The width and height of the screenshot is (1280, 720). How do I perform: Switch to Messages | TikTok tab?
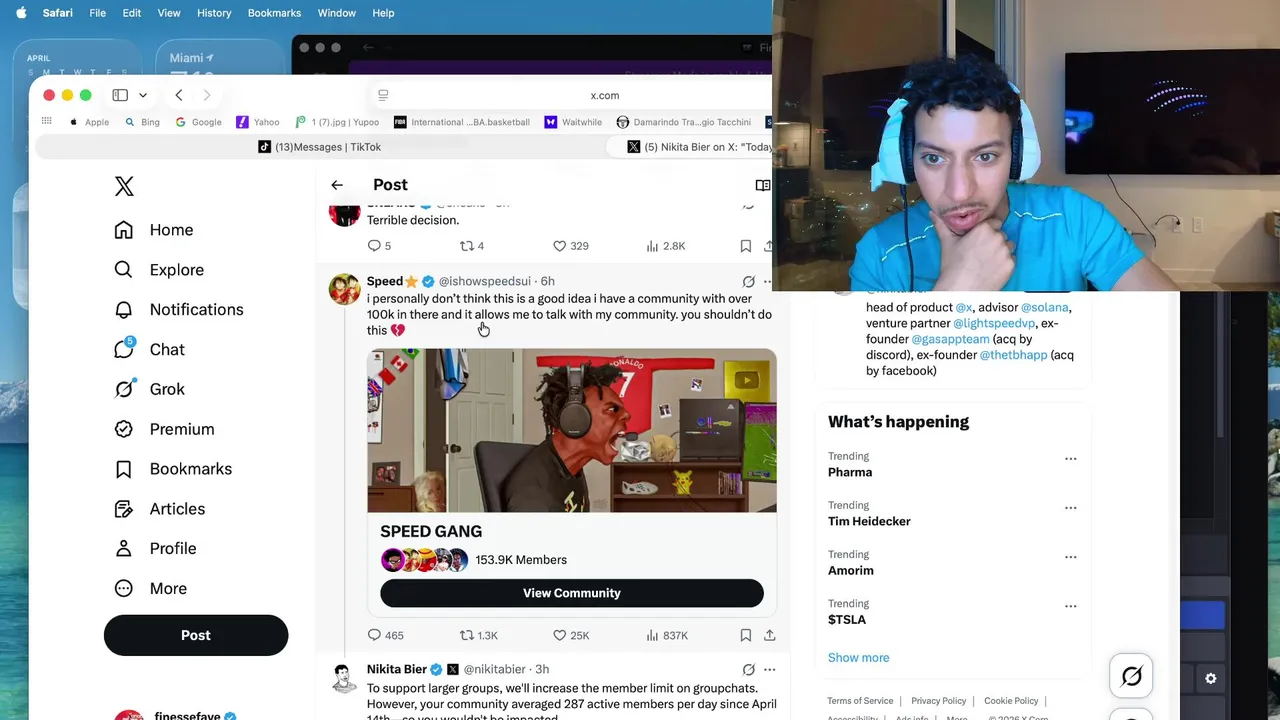click(x=320, y=147)
